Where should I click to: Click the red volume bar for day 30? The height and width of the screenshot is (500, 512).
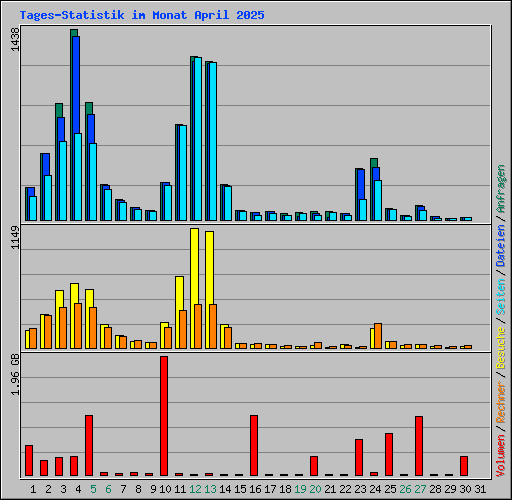464,466
